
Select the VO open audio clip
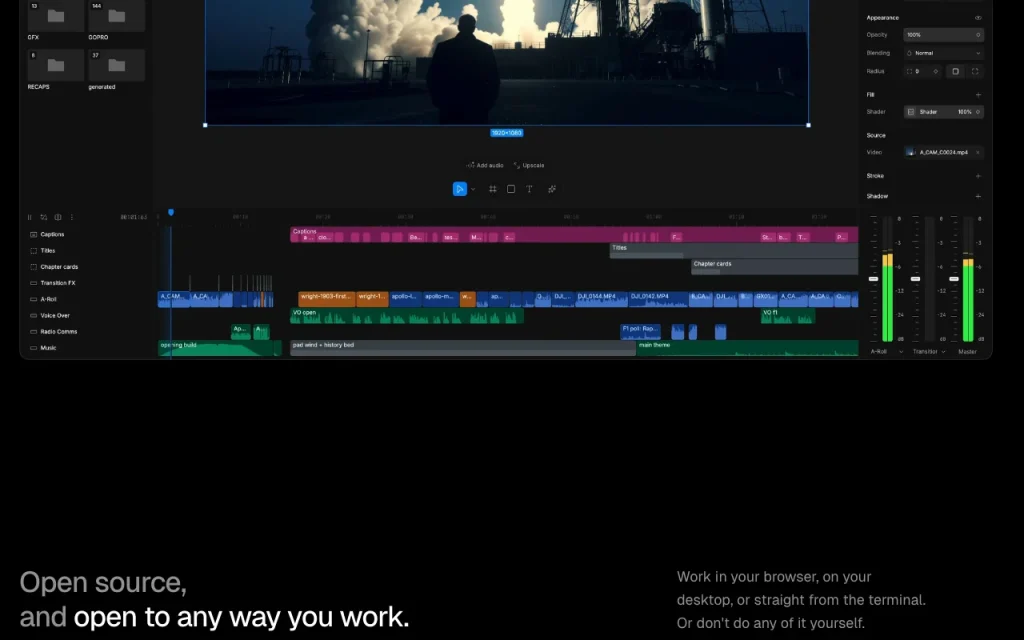click(x=407, y=316)
